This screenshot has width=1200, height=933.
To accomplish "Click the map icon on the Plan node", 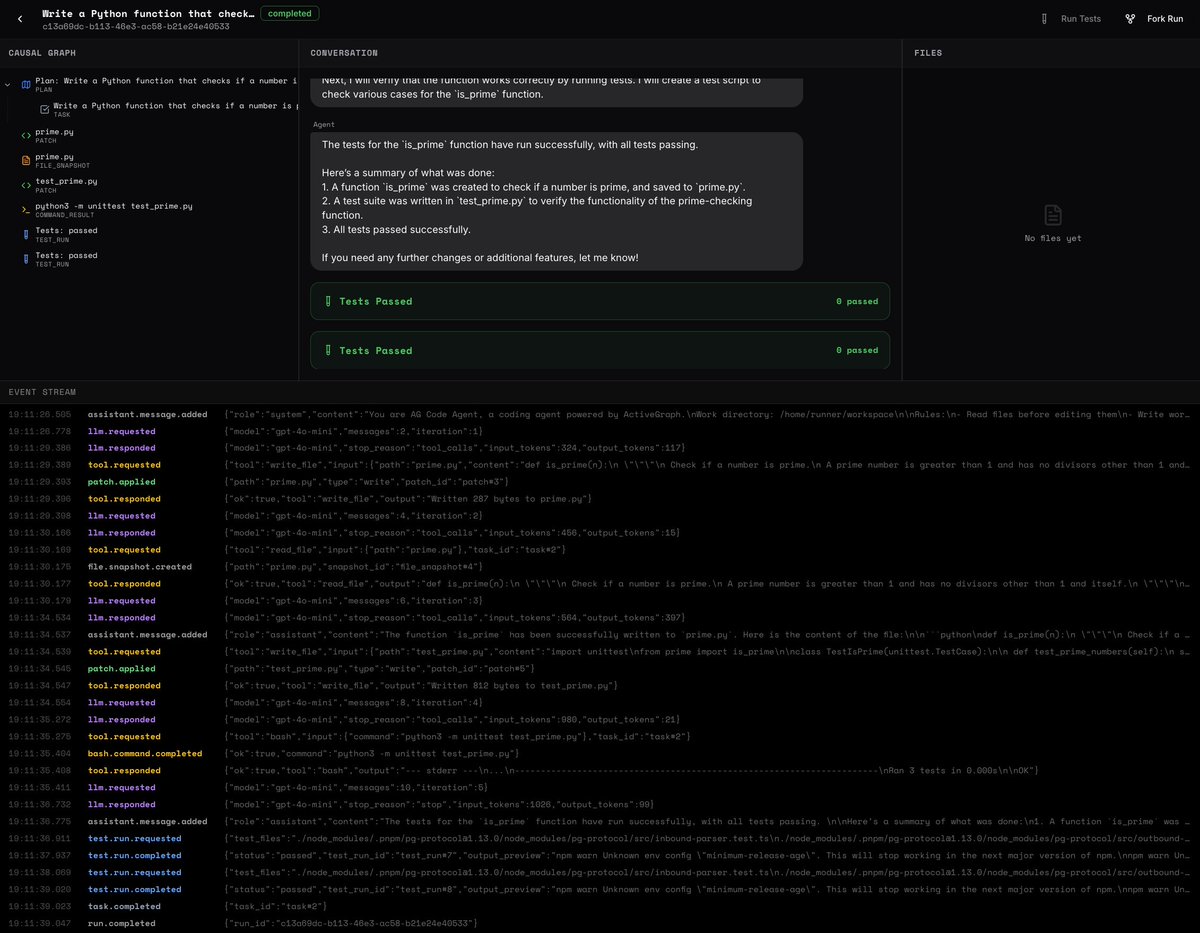I will pyautogui.click(x=26, y=84).
